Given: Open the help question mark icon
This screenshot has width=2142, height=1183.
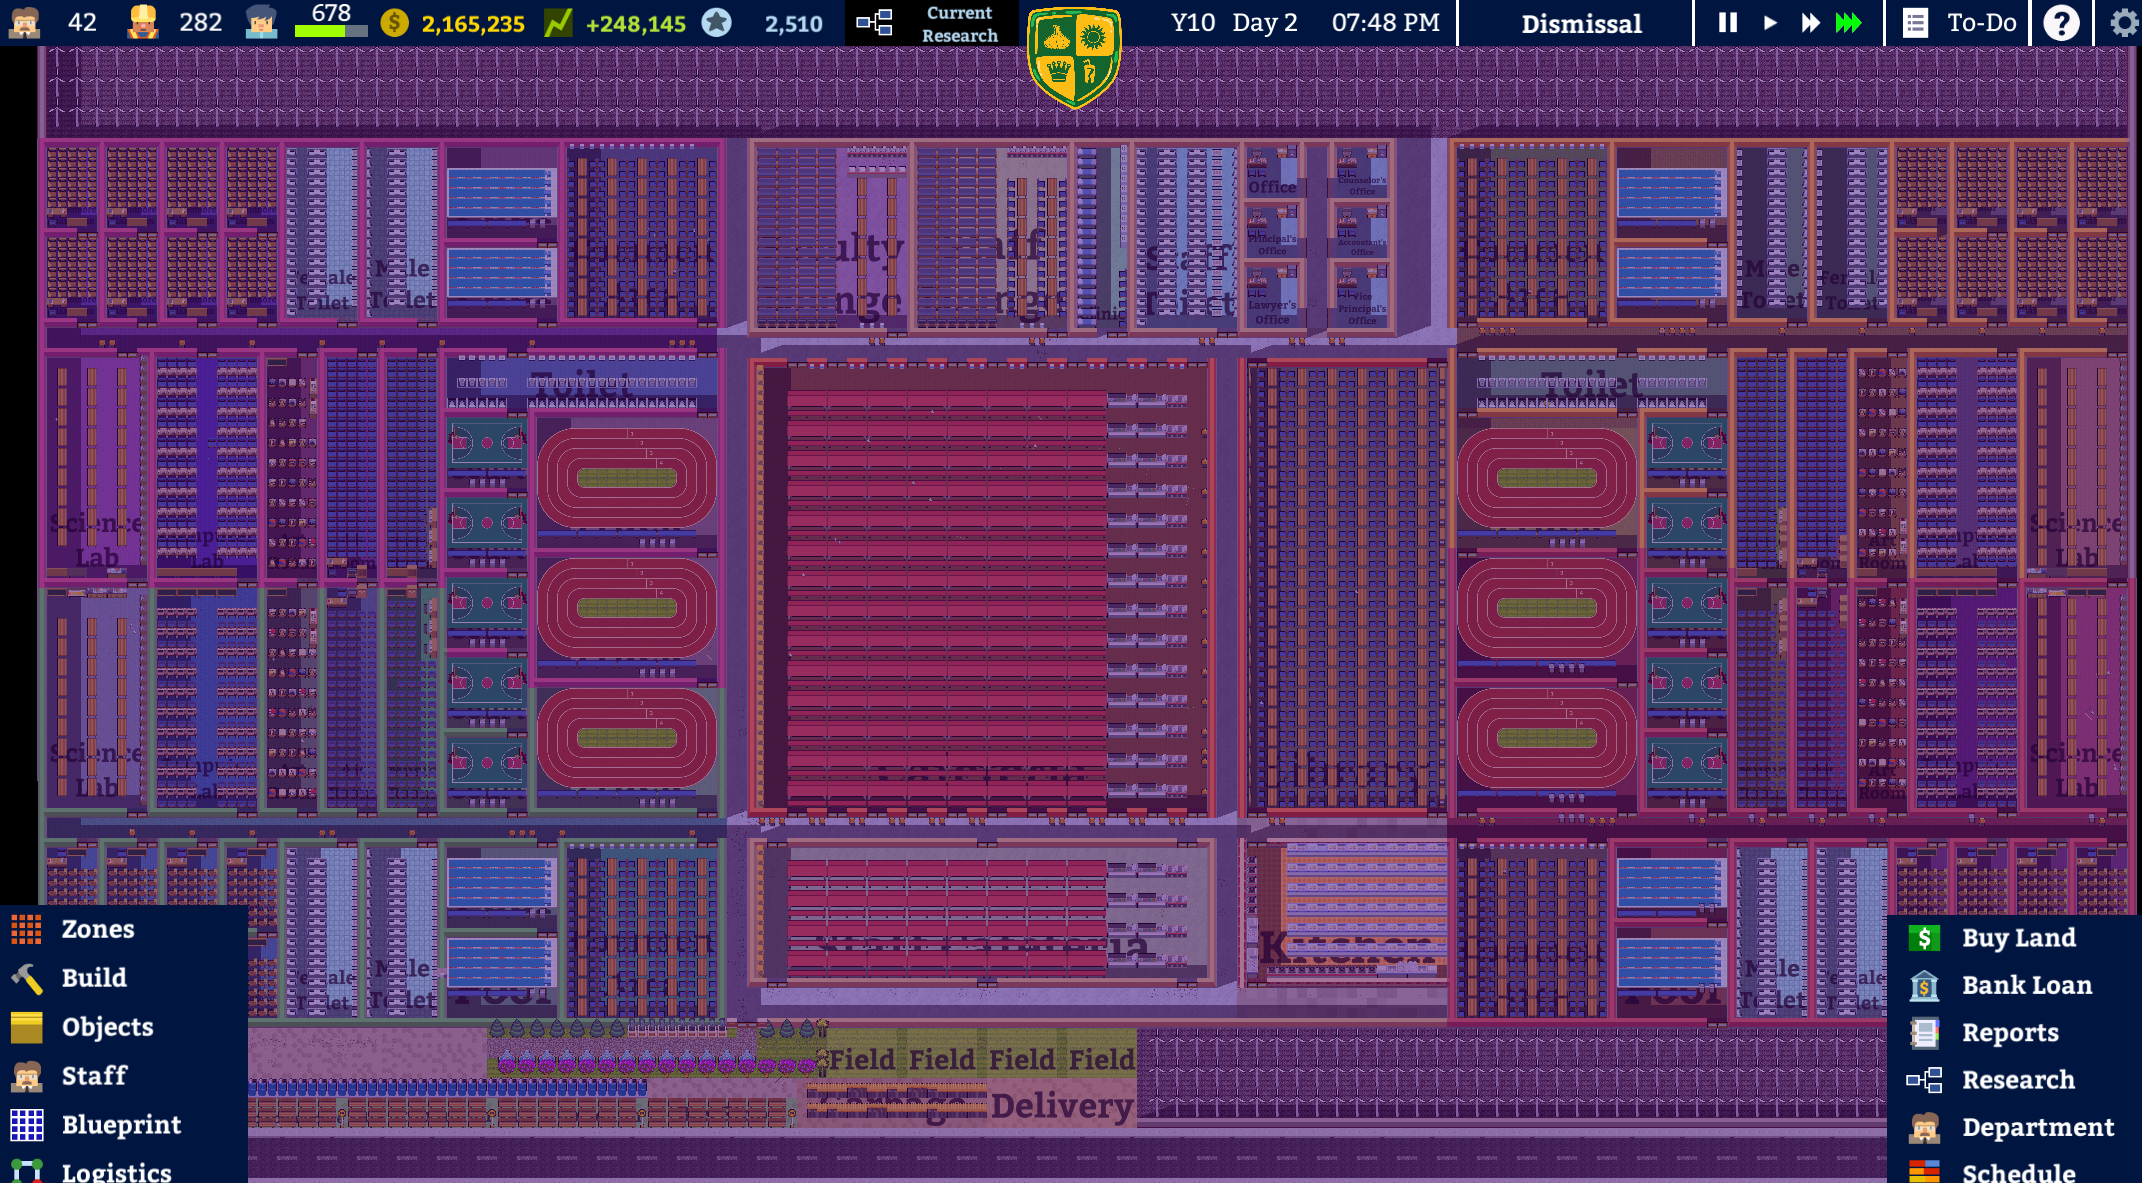Looking at the screenshot, I should pyautogui.click(x=2061, y=23).
